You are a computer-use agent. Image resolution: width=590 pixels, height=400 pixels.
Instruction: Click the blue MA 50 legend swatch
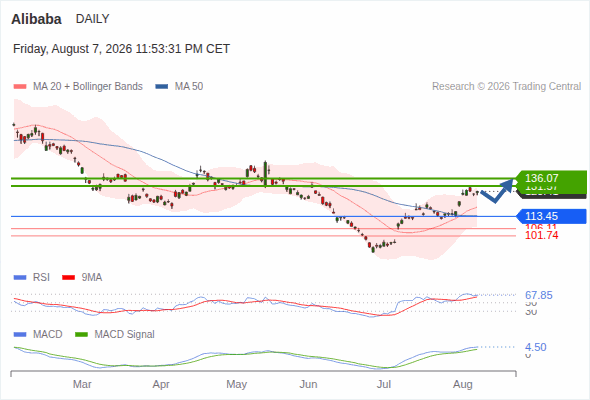[162, 87]
